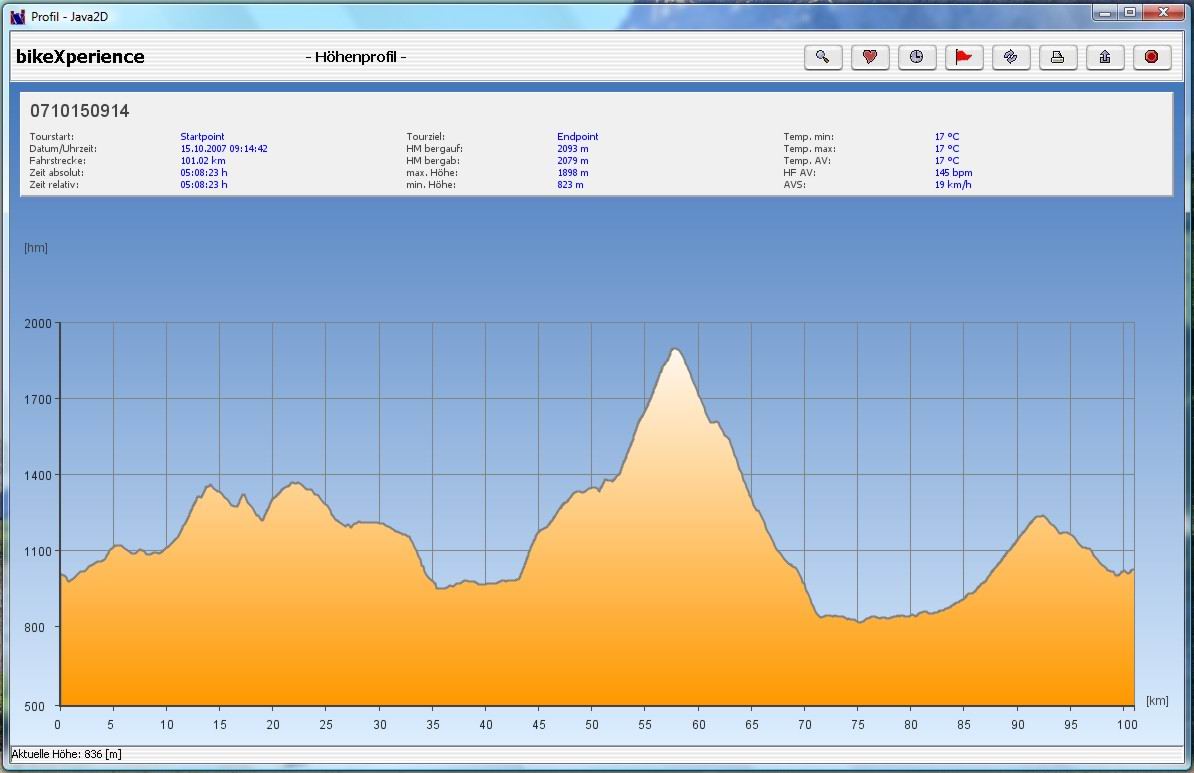1194x773 pixels.
Task: Maximize the Profil window
Action: [1129, 13]
